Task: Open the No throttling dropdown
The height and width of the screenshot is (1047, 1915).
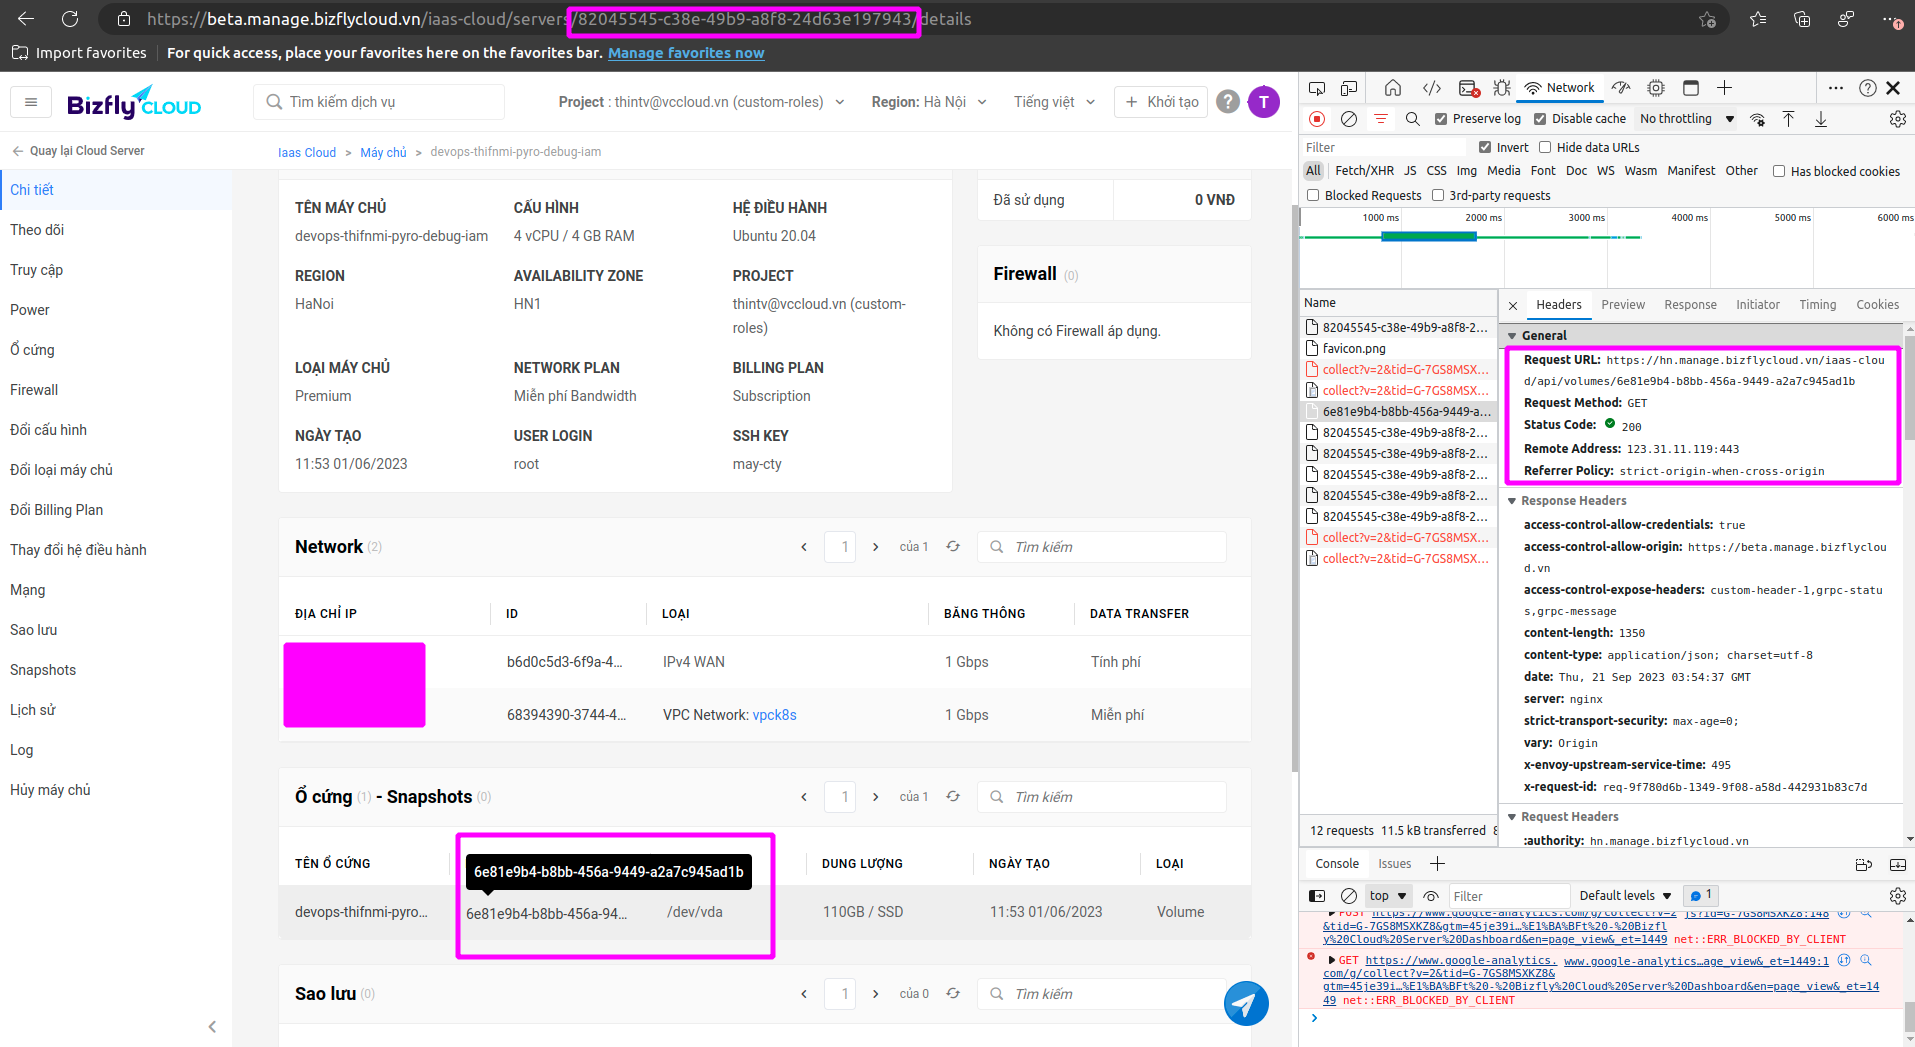Action: click(1686, 119)
